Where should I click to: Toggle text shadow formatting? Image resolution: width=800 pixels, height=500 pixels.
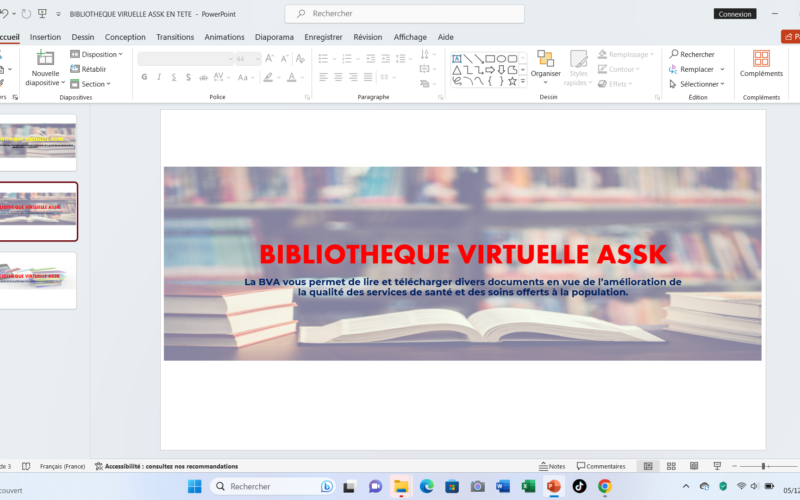[188, 77]
